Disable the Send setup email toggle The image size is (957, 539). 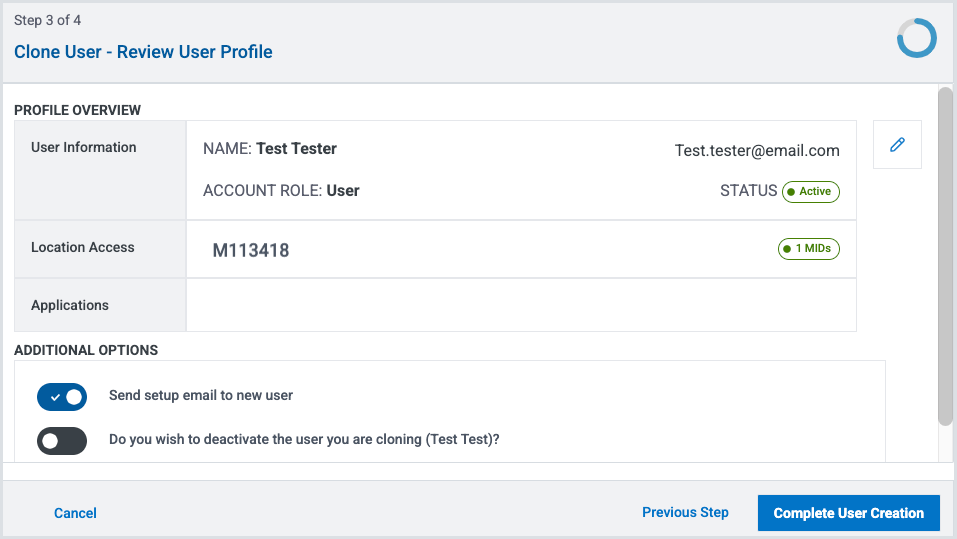(62, 396)
